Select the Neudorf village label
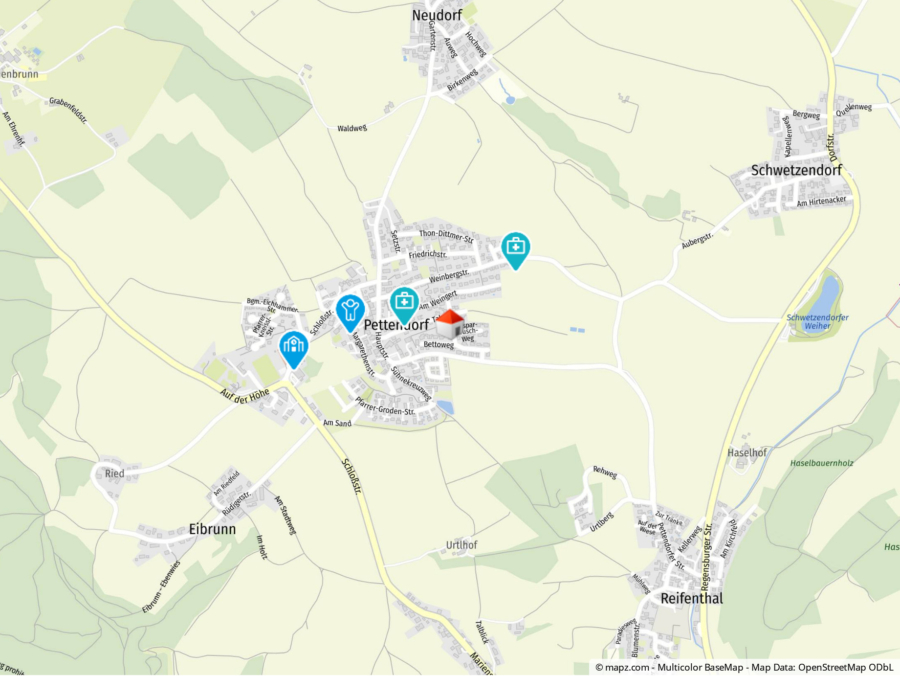 tap(437, 15)
